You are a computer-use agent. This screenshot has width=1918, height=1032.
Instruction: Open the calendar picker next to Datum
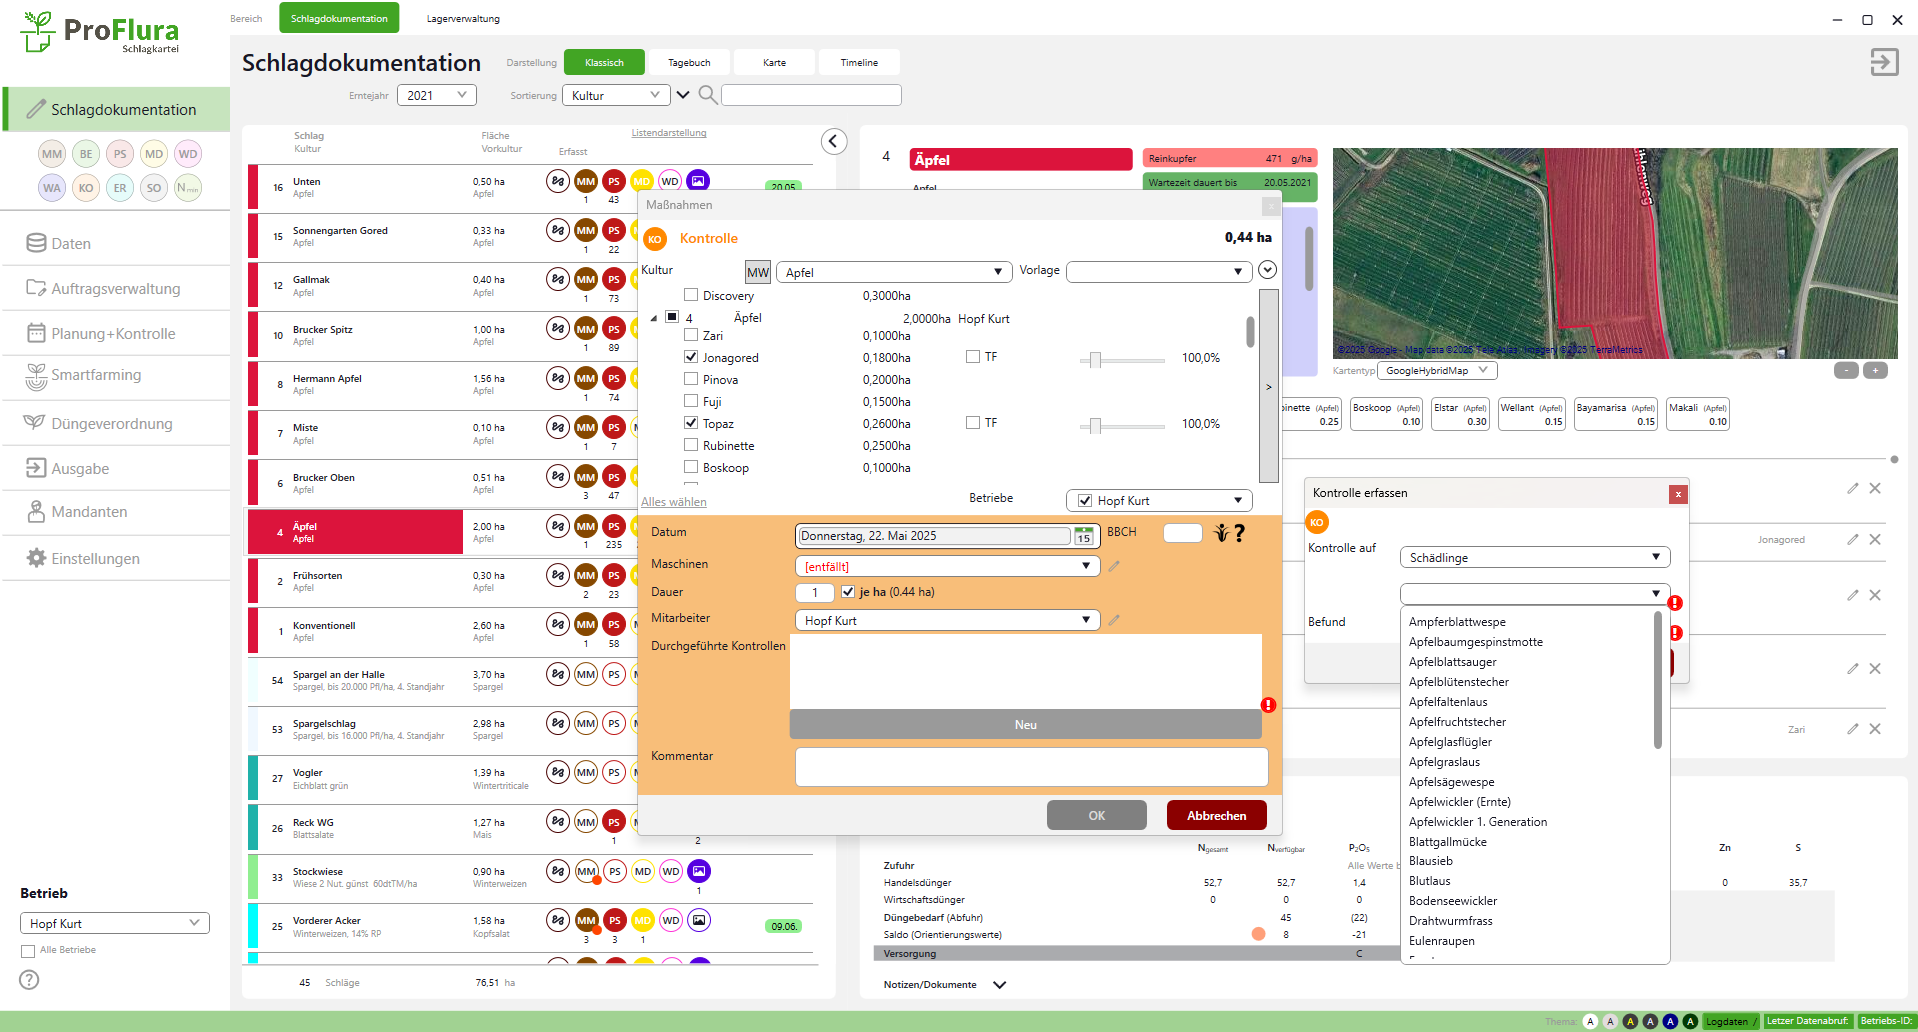[1083, 537]
